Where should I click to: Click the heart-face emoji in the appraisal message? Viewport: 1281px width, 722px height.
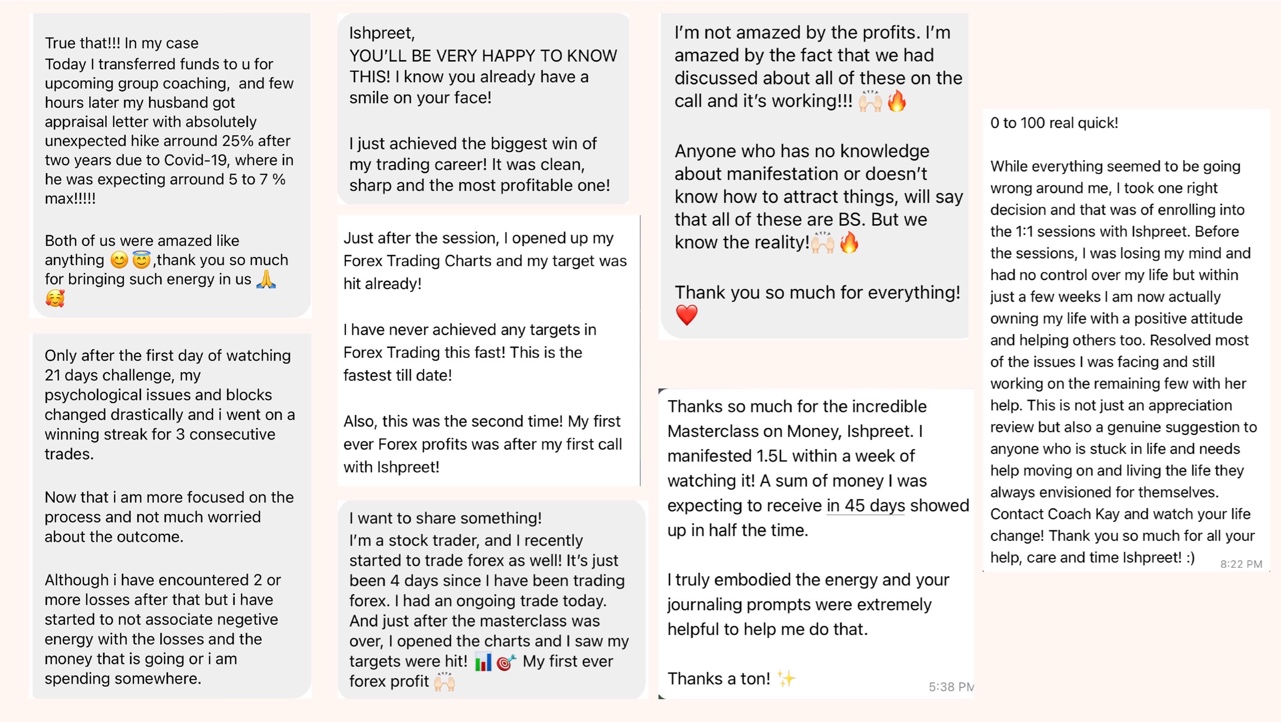point(55,299)
